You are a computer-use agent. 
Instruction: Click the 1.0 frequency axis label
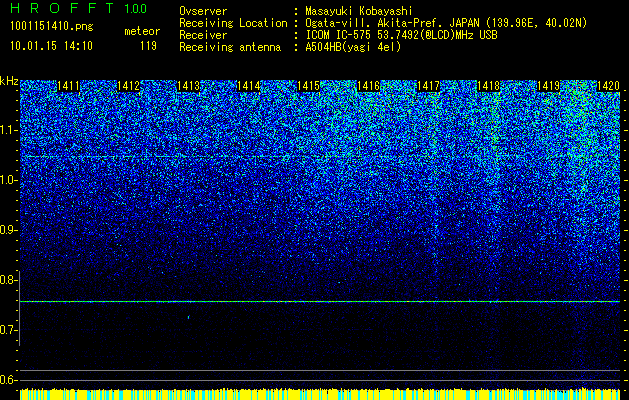click(9, 180)
